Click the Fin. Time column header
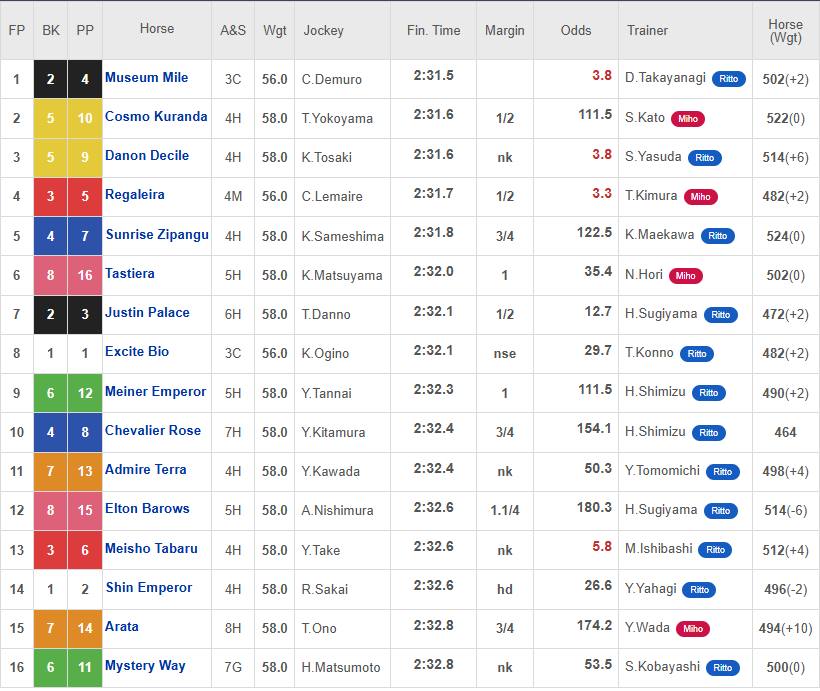 pyautogui.click(x=434, y=30)
